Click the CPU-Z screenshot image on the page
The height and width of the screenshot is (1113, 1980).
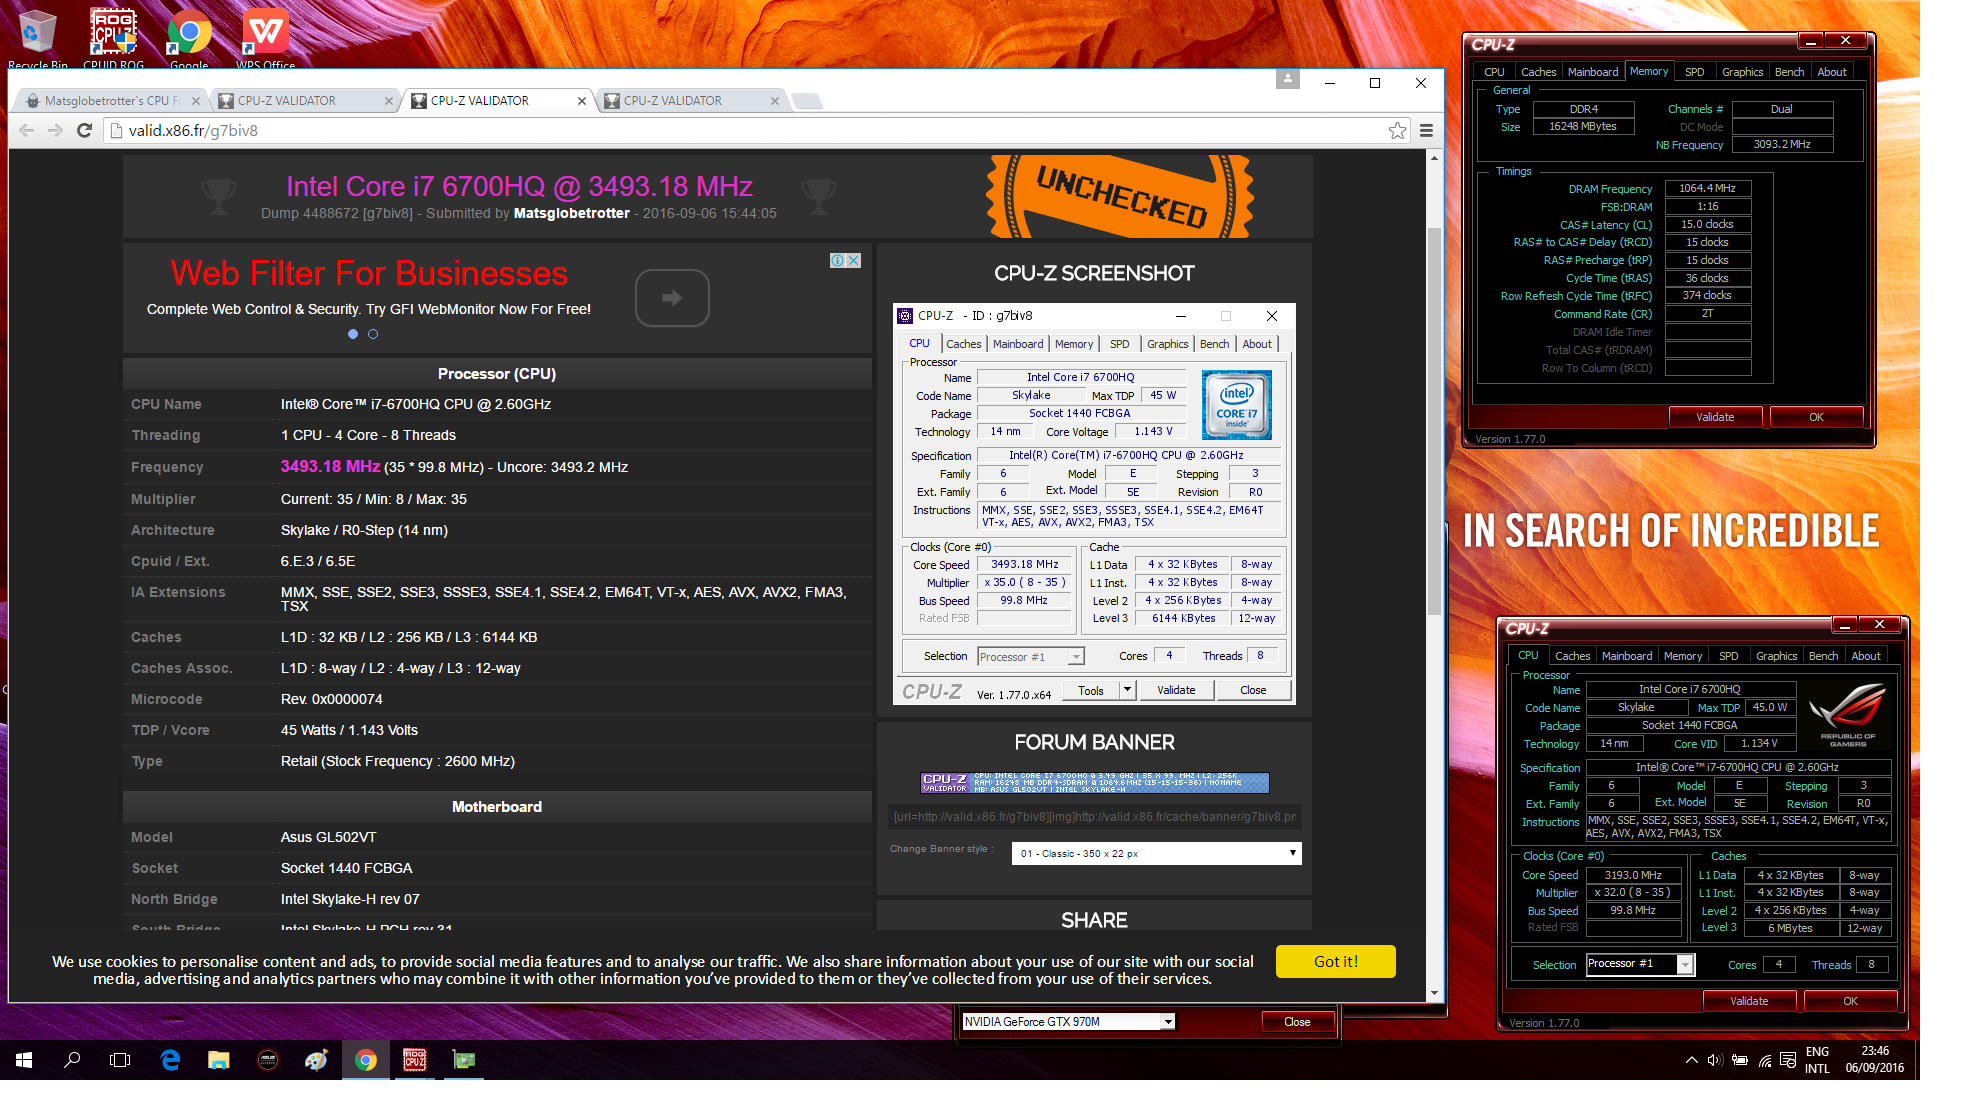(1094, 504)
